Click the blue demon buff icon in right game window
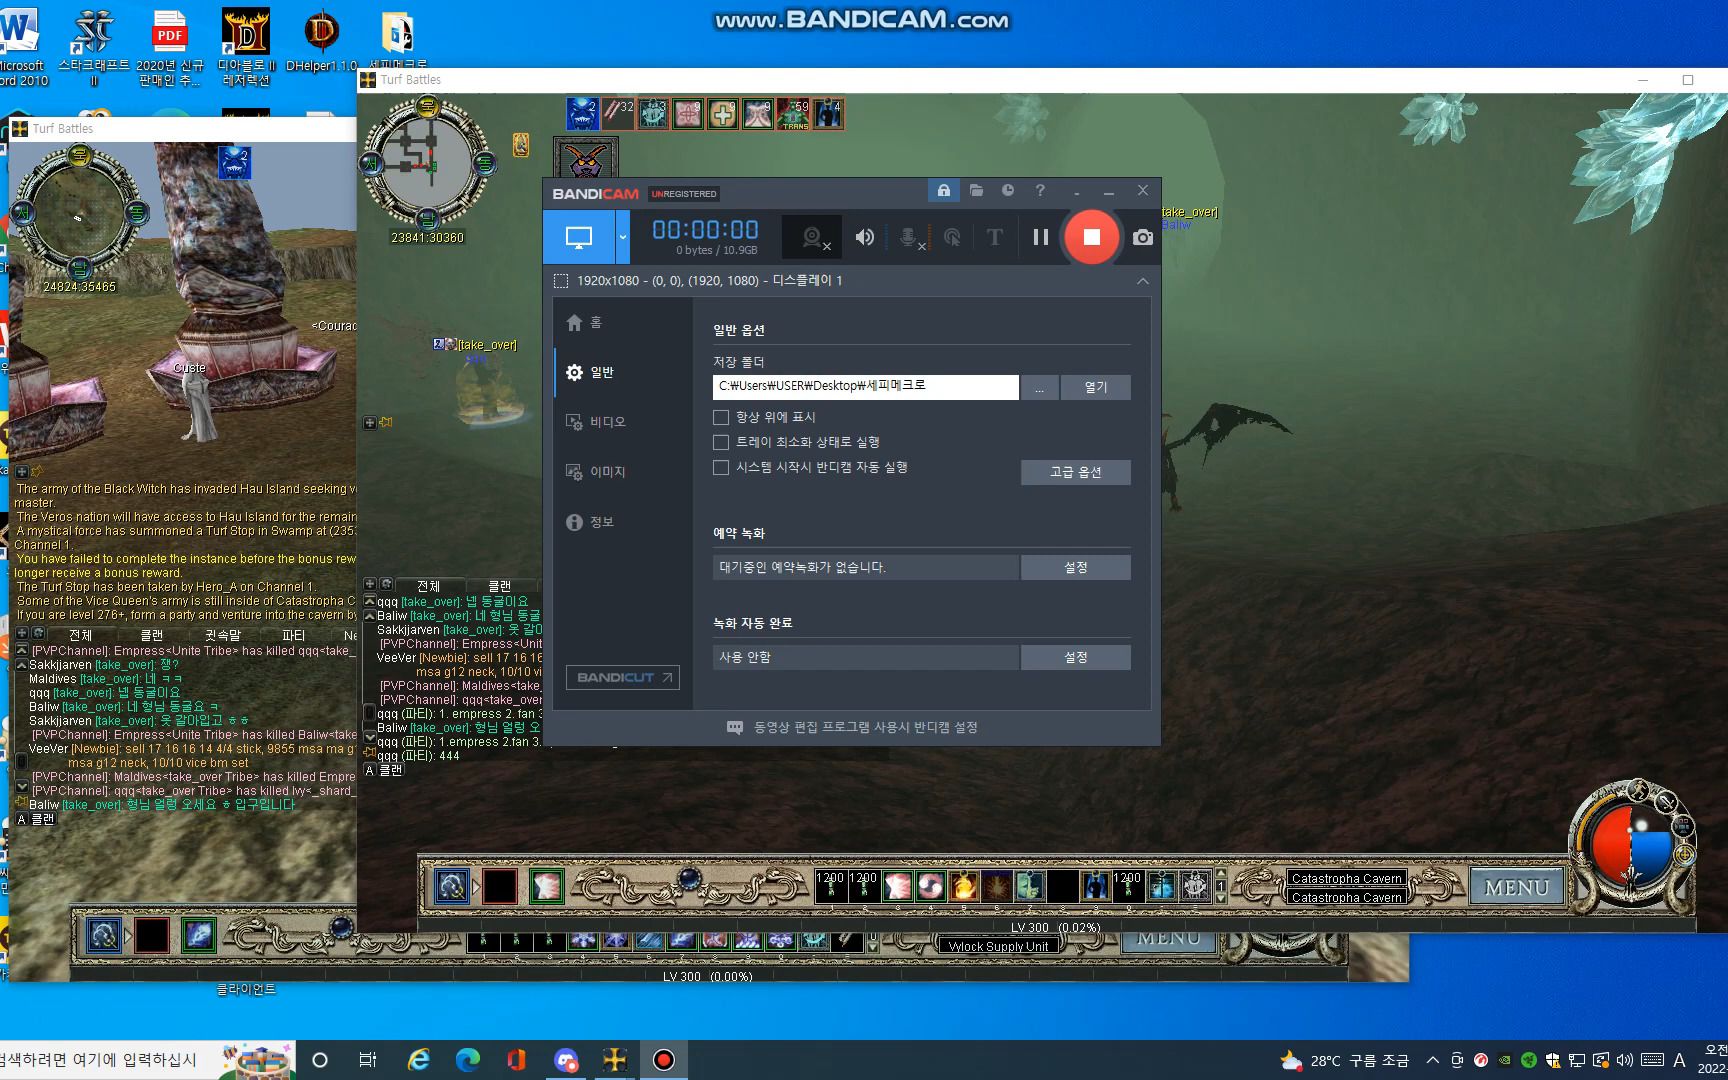Viewport: 1728px width, 1080px height. tap(582, 114)
